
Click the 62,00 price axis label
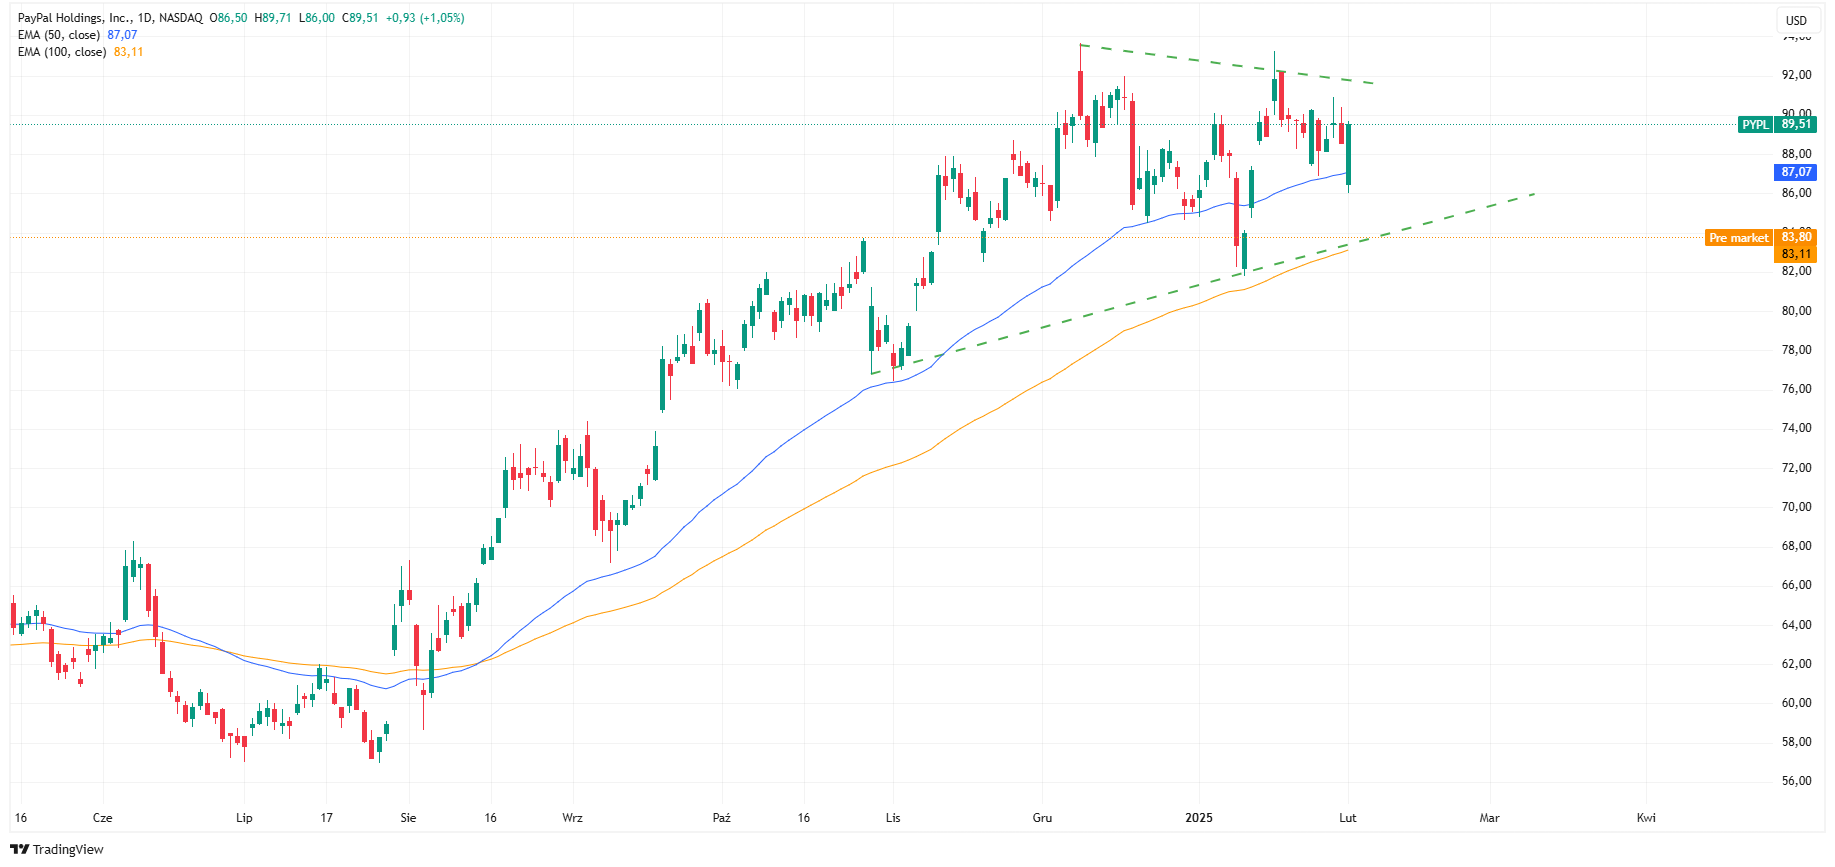click(x=1796, y=664)
